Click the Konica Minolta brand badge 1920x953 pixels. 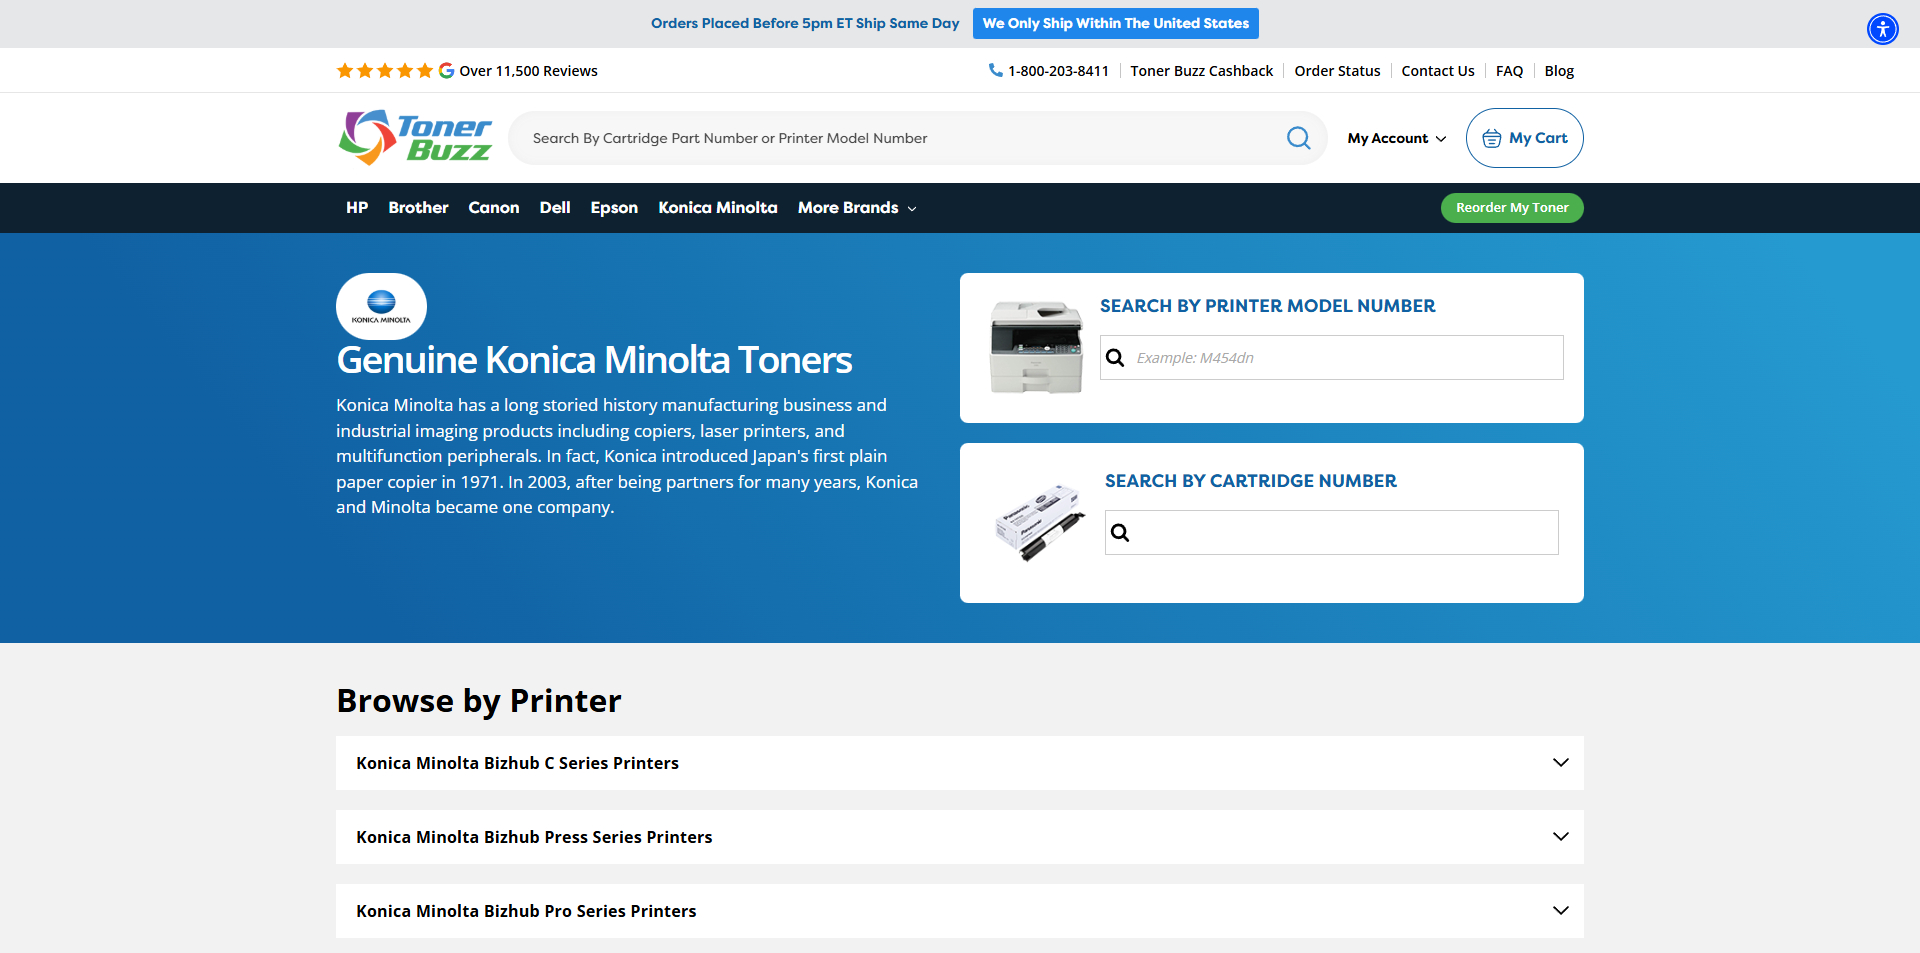[381, 306]
